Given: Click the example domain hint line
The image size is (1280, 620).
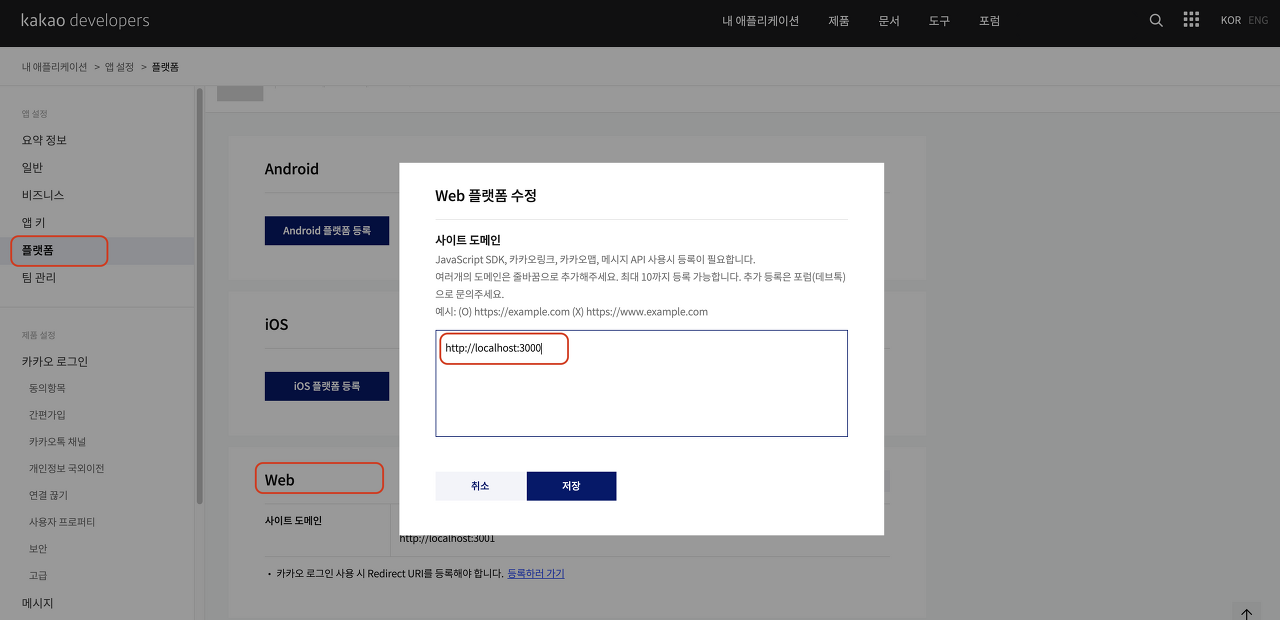Looking at the screenshot, I should (x=571, y=312).
